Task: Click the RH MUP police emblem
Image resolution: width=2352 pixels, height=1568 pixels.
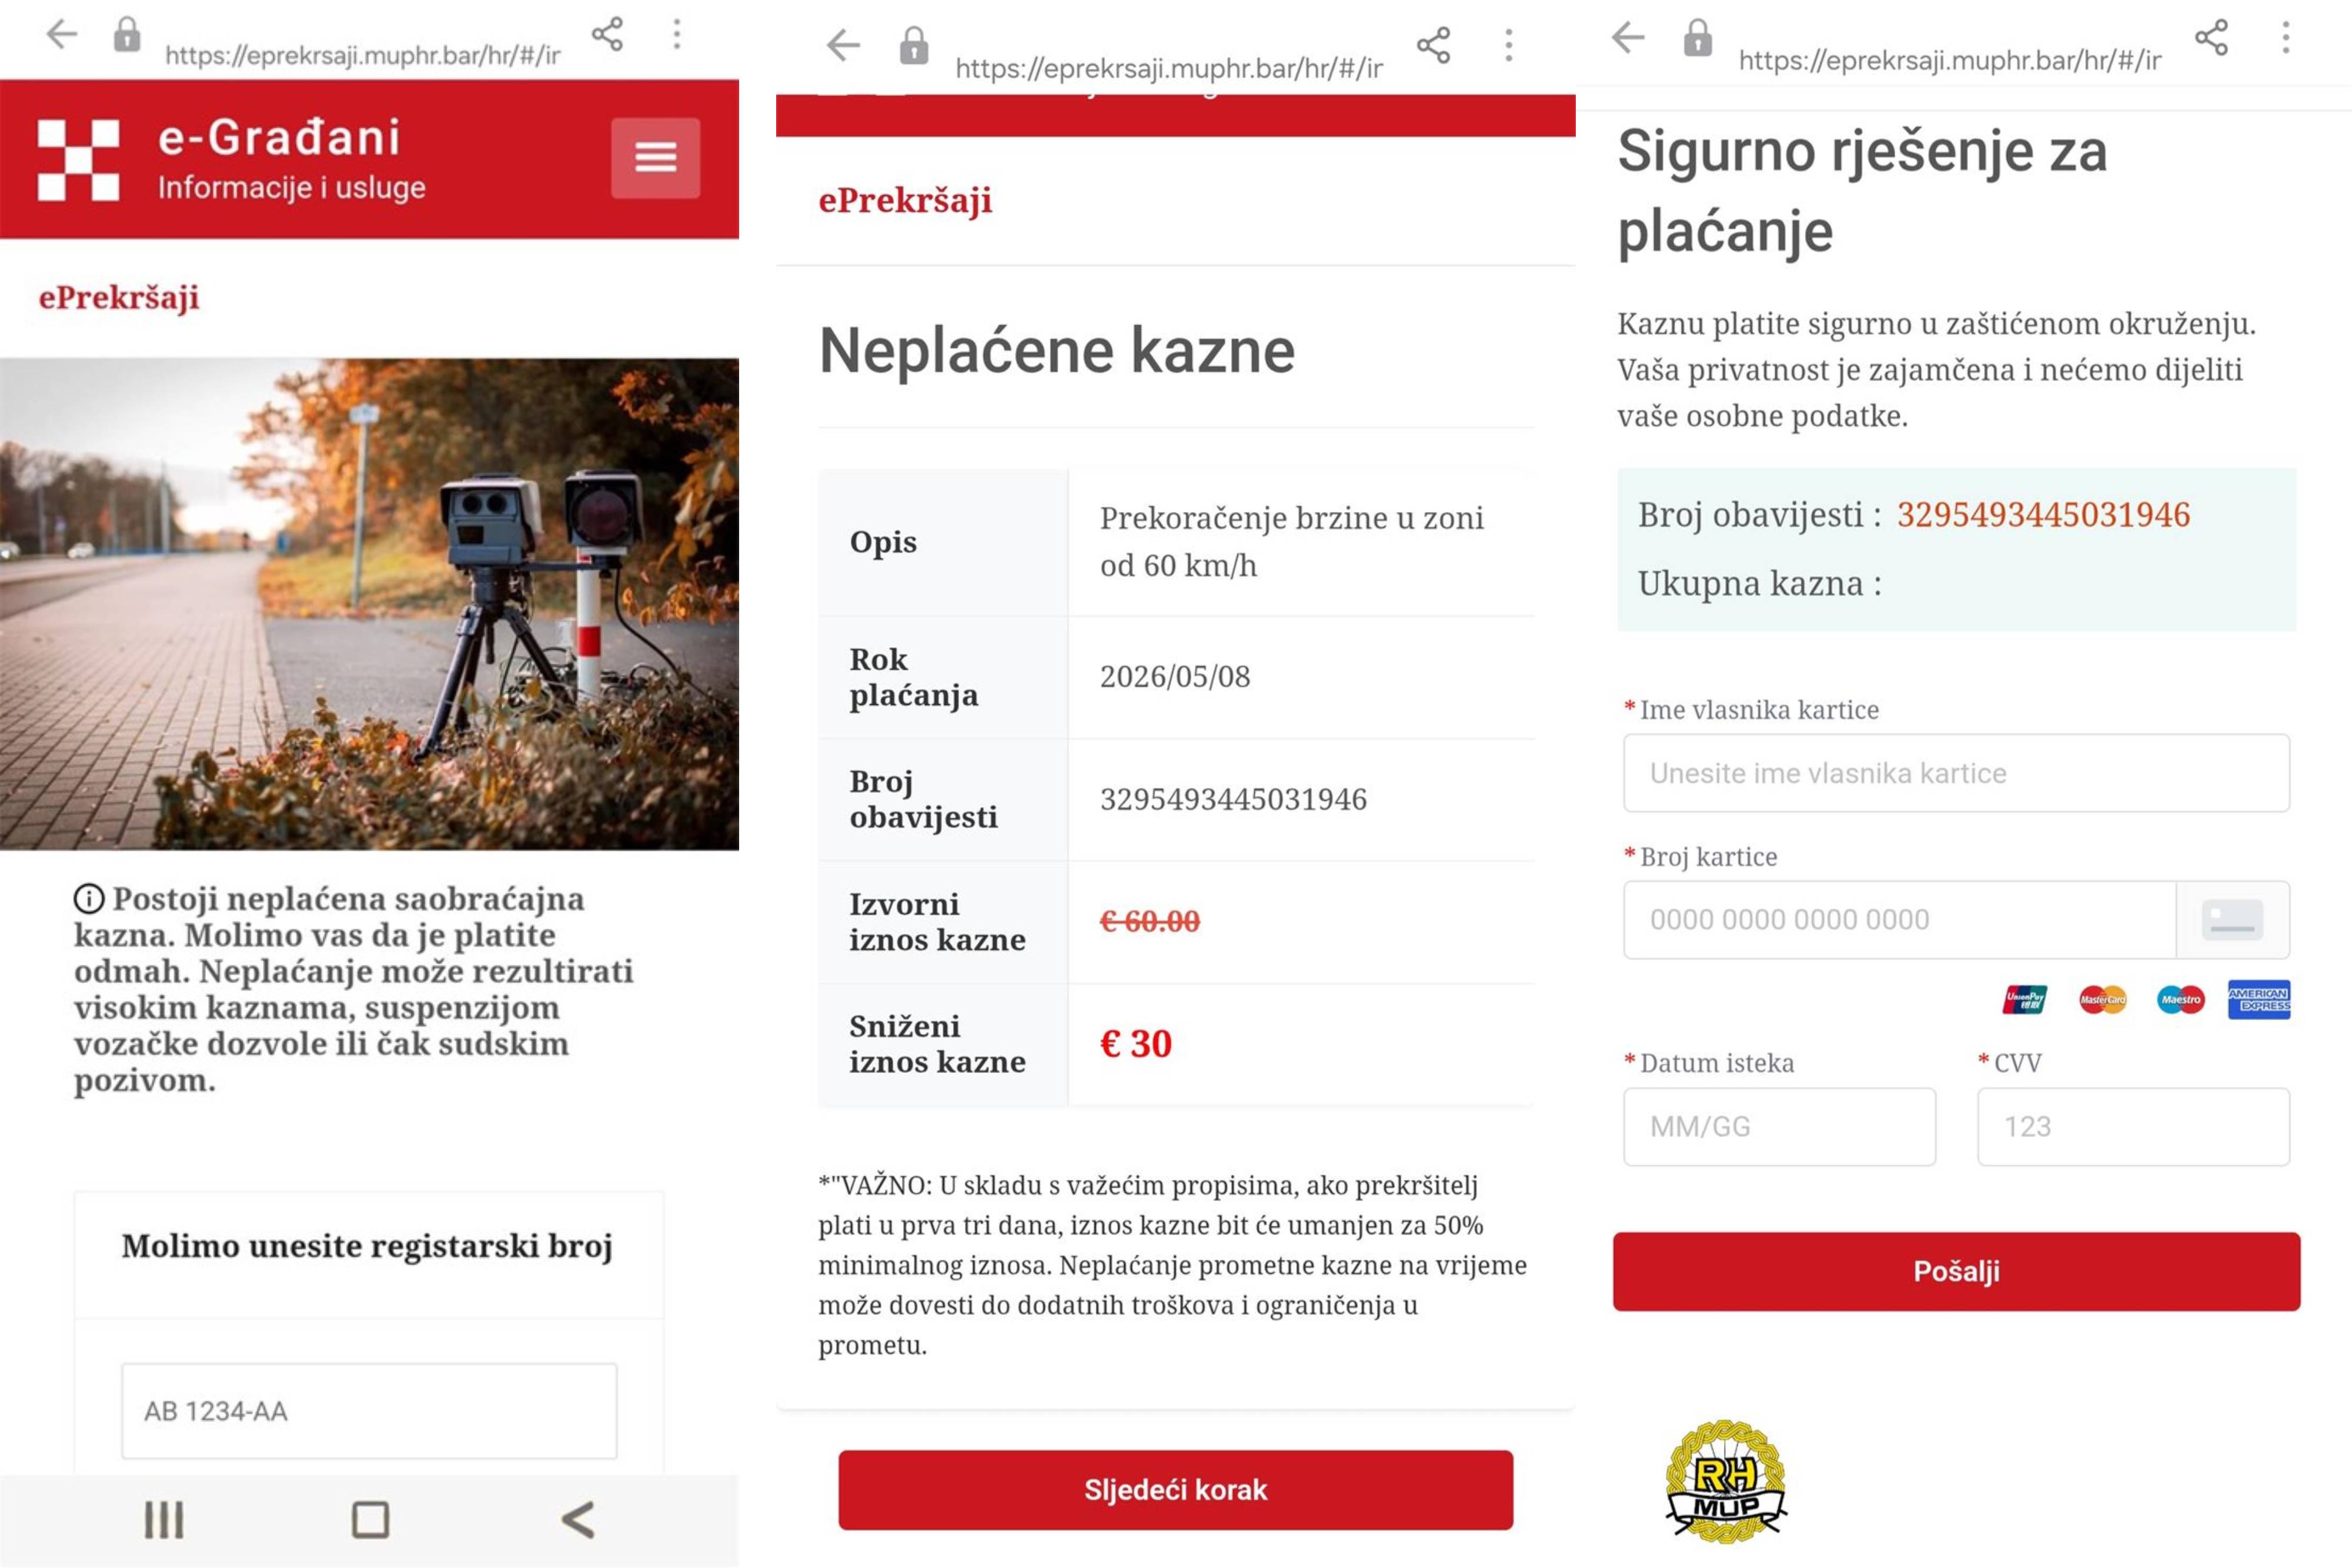Action: [x=1725, y=1481]
